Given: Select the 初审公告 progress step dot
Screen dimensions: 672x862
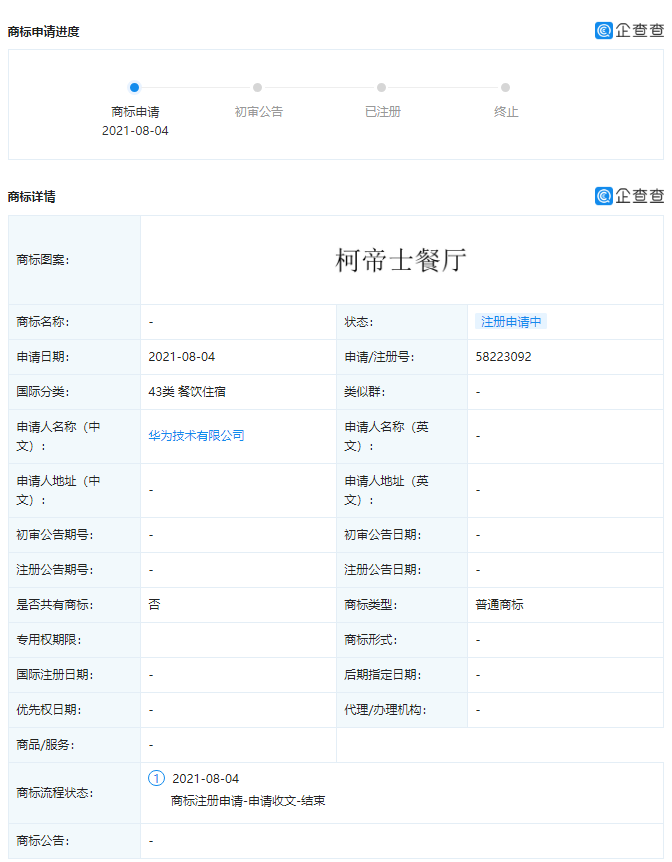Looking at the screenshot, I should point(258,88).
